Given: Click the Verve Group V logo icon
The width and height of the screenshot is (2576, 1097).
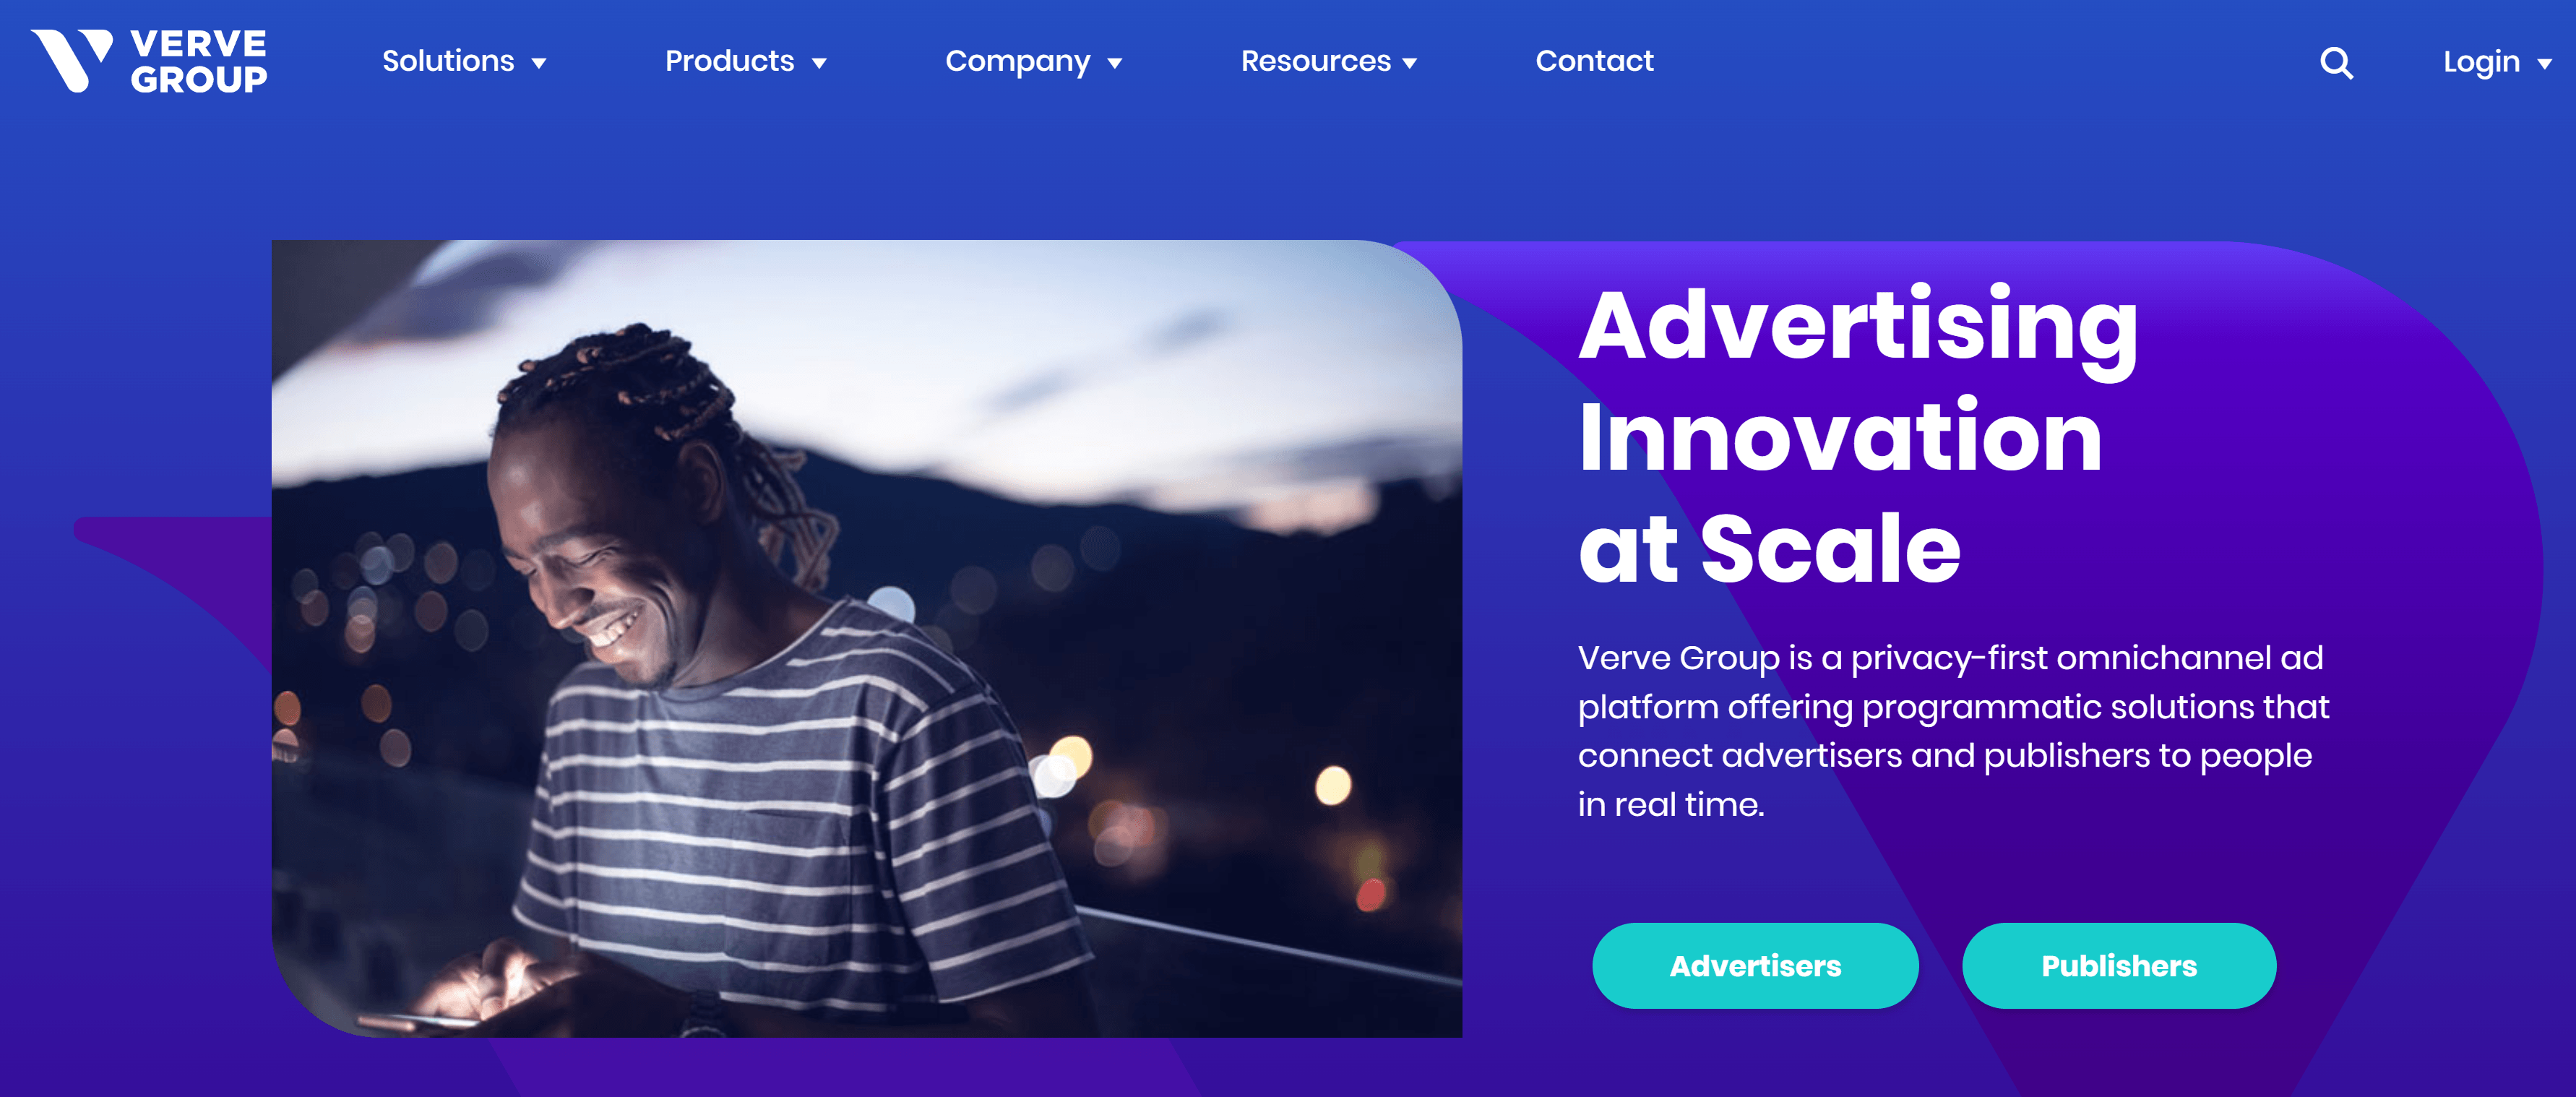Looking at the screenshot, I should [72, 60].
